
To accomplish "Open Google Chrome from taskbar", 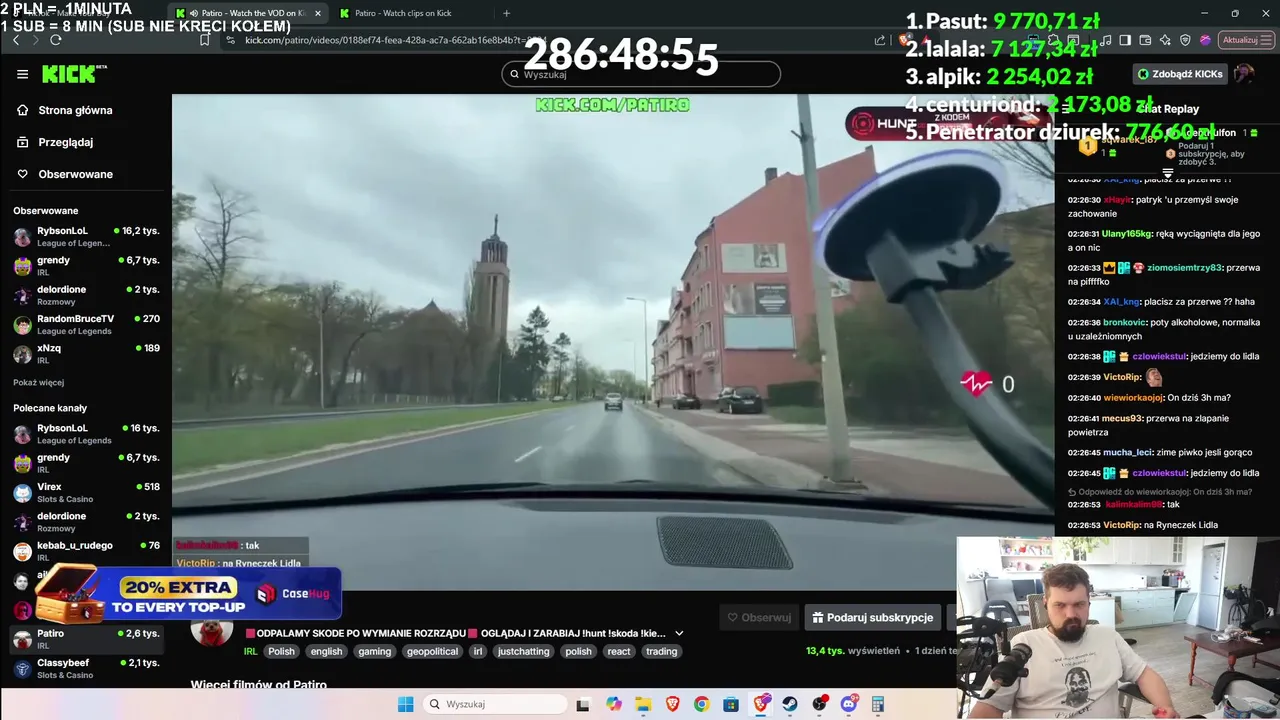I will [x=702, y=704].
